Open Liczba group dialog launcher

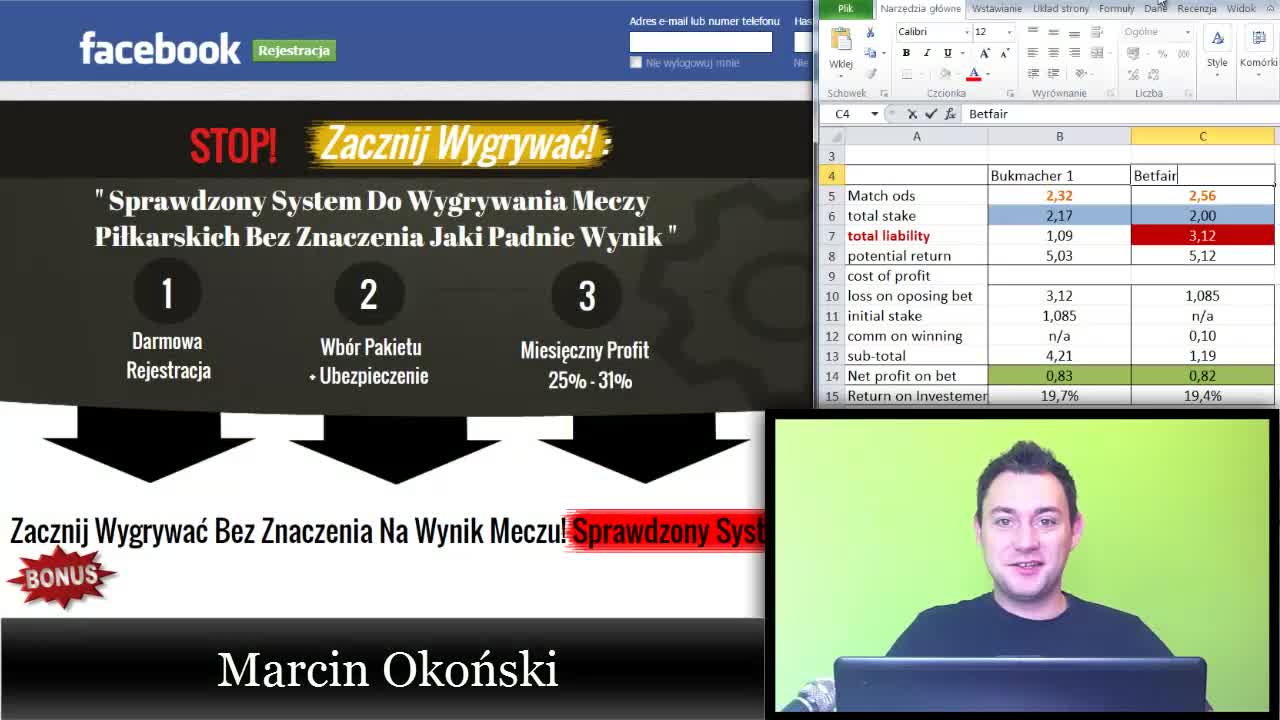tap(1188, 94)
